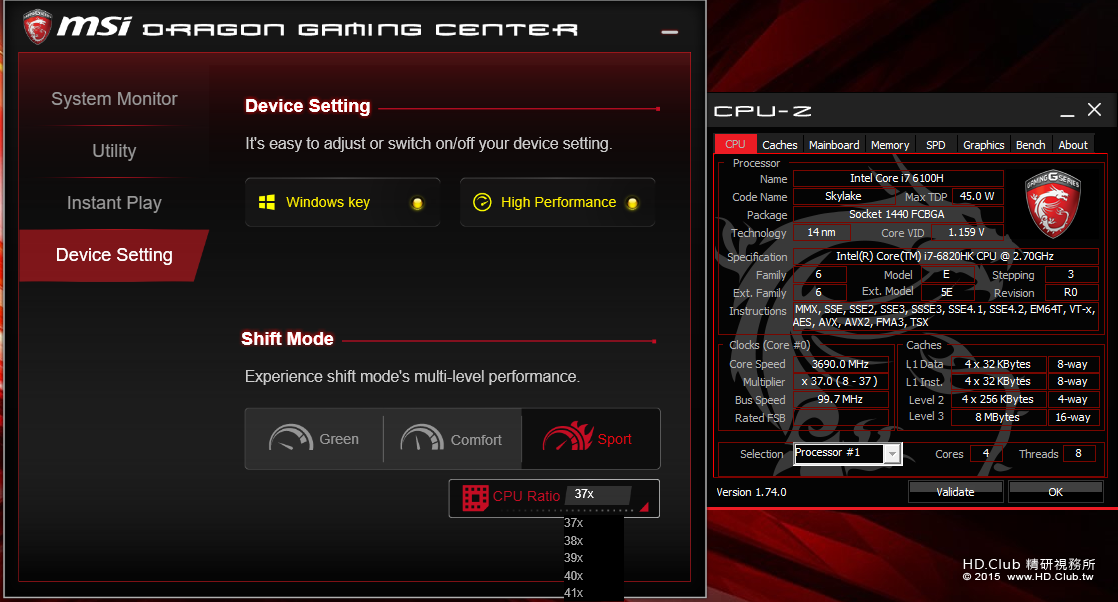This screenshot has width=1118, height=602.
Task: Click the Green mode speedometer icon
Action: pyautogui.click(x=290, y=438)
